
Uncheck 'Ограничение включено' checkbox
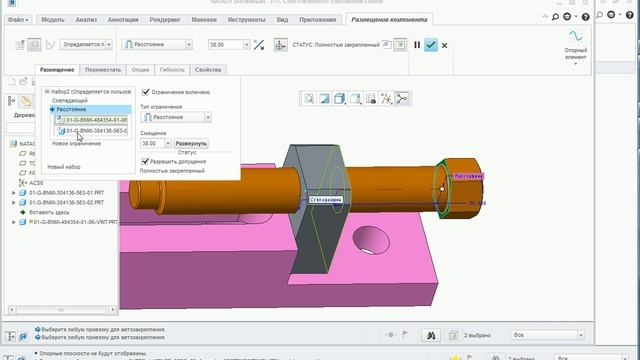point(146,92)
